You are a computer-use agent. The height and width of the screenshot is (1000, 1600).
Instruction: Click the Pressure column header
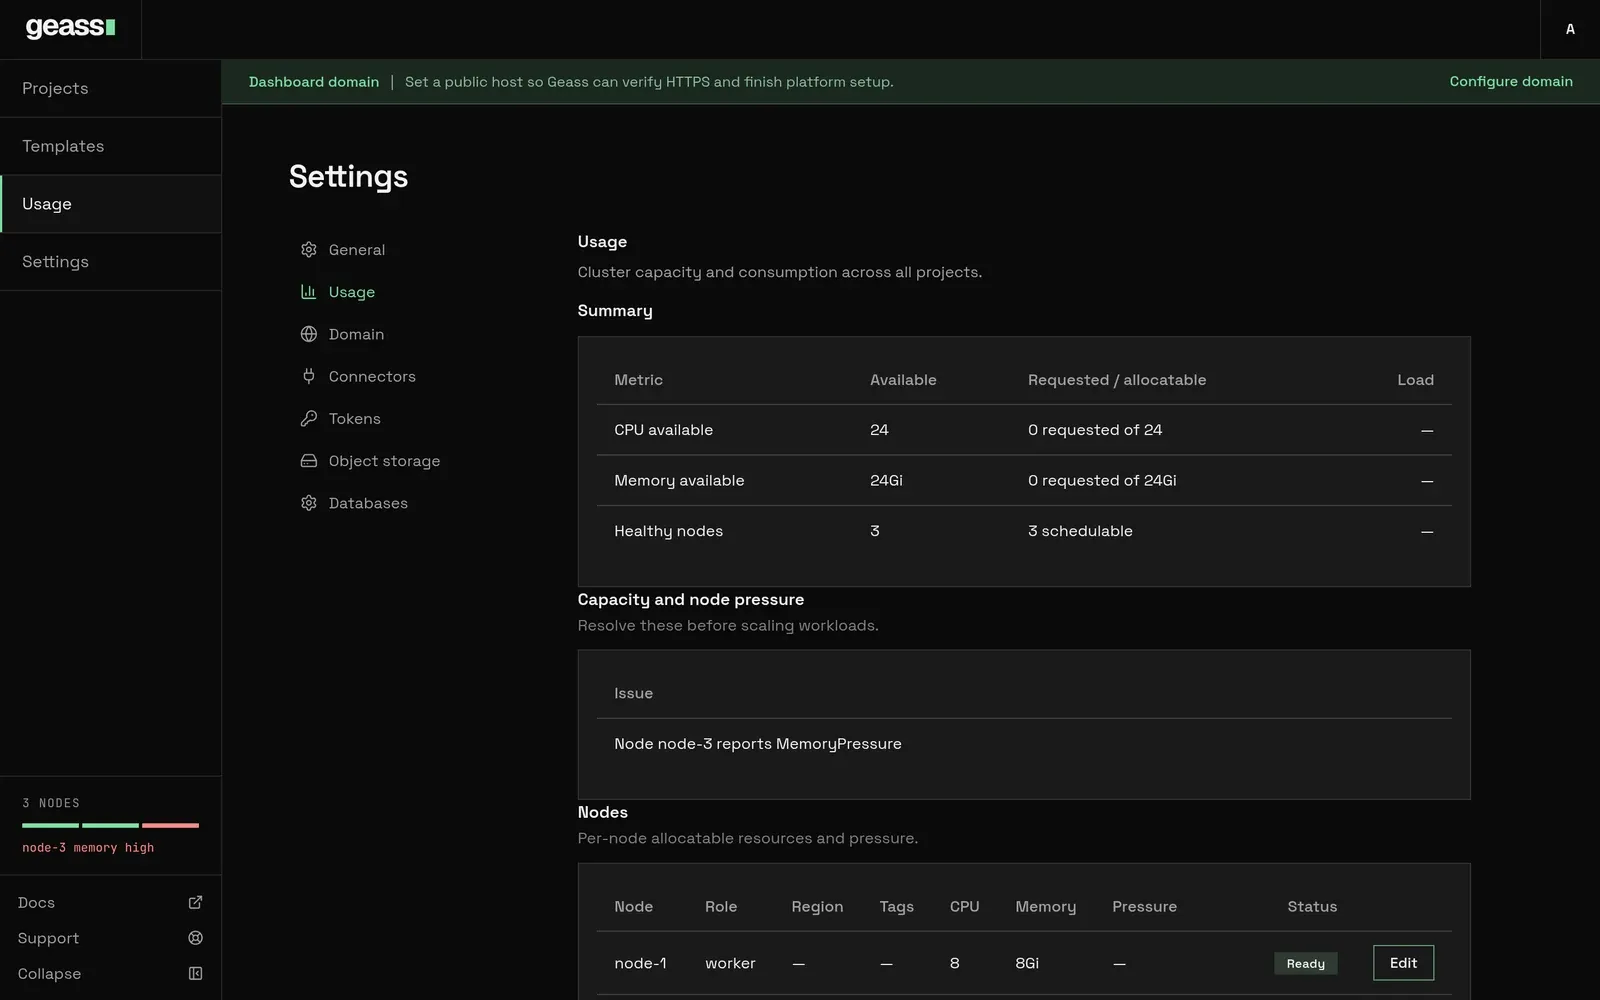click(x=1144, y=907)
